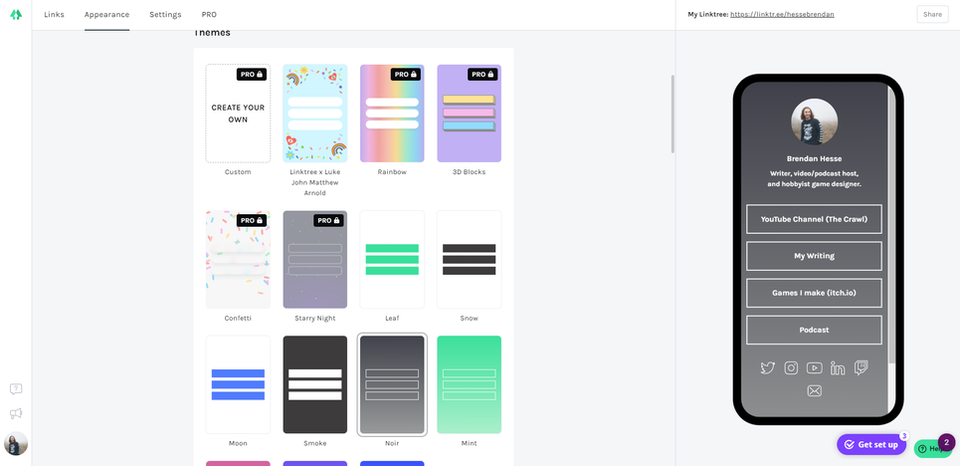Switch to the Links tab
This screenshot has height=466, width=960.
coord(54,15)
